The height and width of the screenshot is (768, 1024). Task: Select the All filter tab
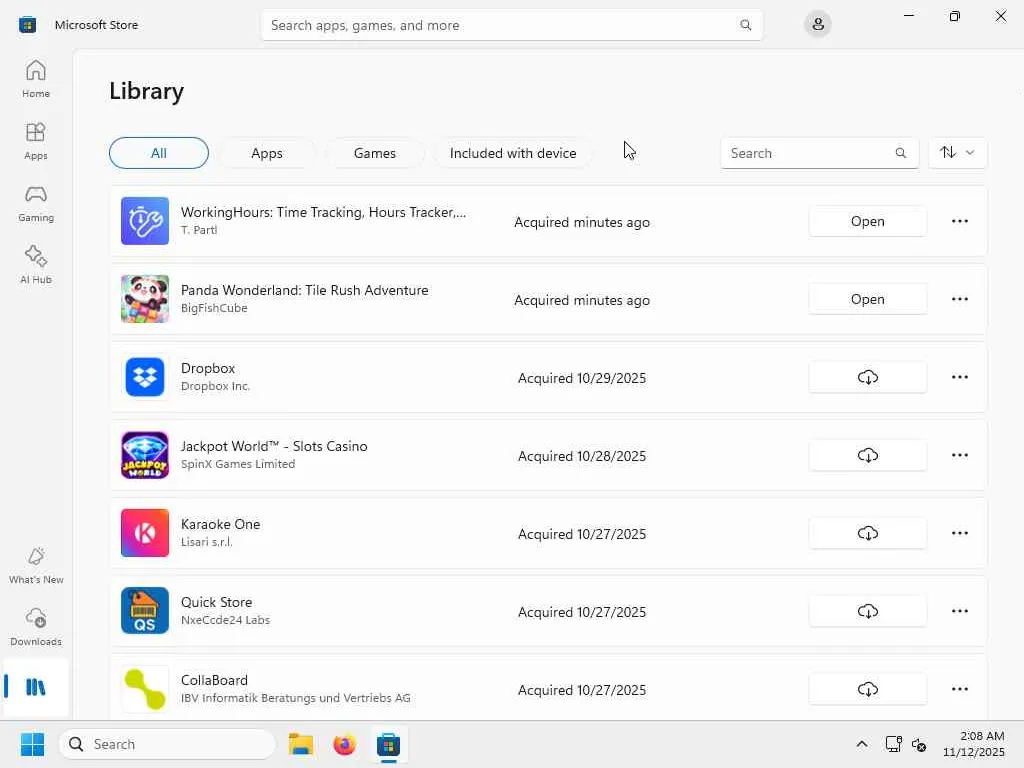click(x=159, y=153)
